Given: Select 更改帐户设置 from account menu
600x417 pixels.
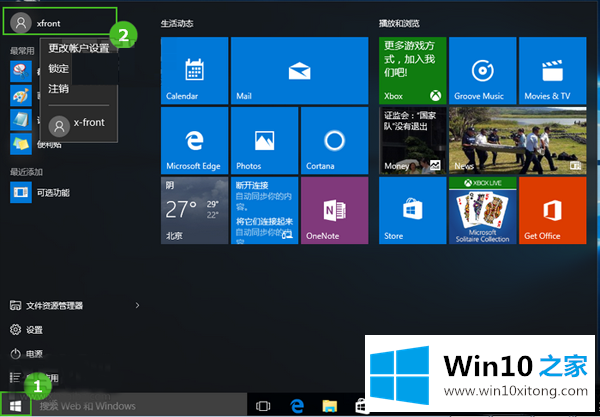Looking at the screenshot, I should point(78,48).
